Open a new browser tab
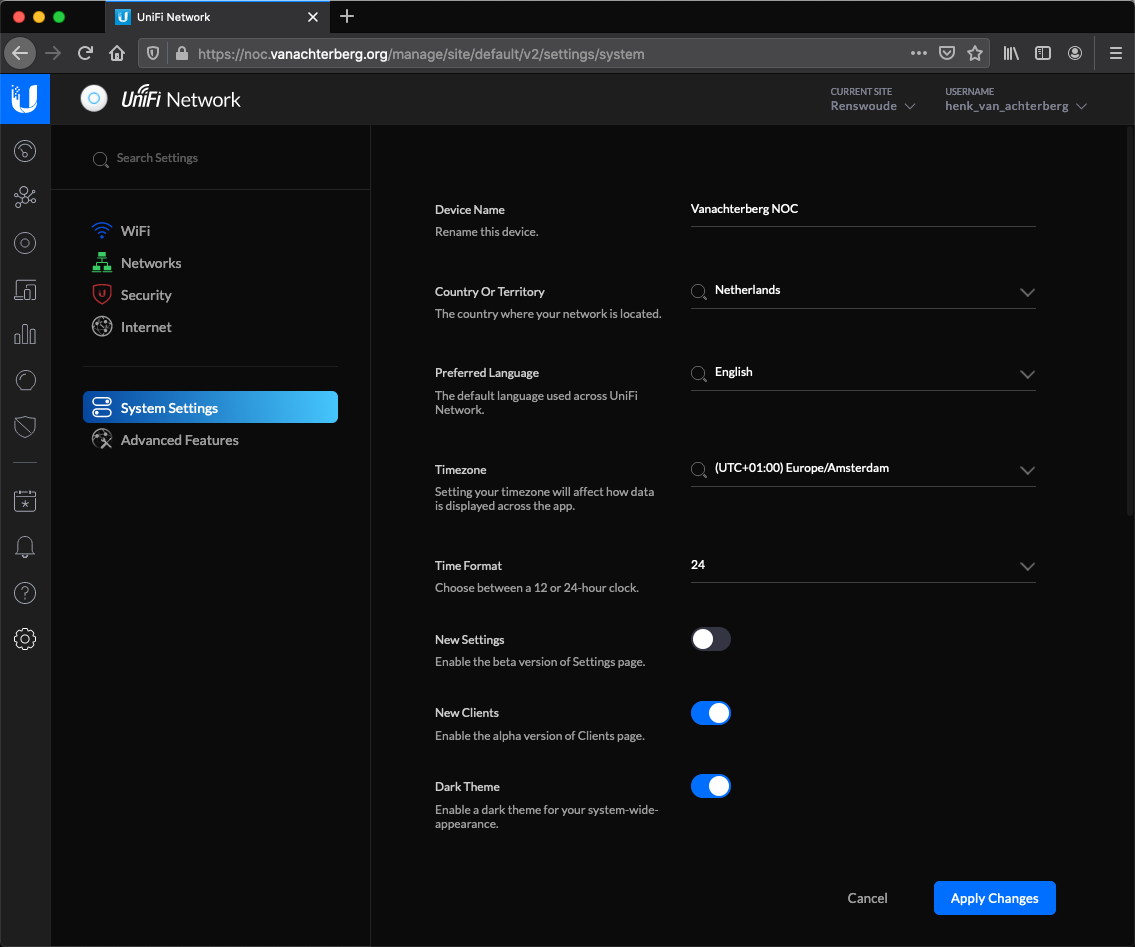 [347, 17]
